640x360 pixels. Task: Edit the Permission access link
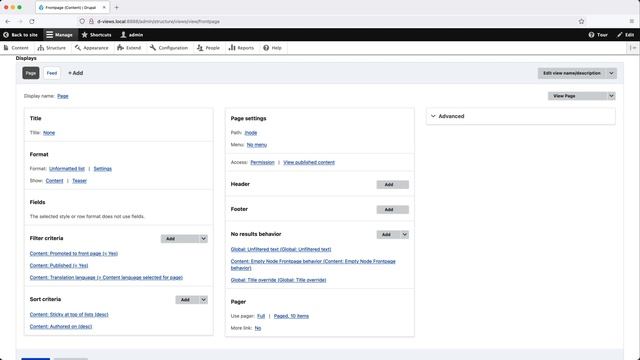(262, 162)
